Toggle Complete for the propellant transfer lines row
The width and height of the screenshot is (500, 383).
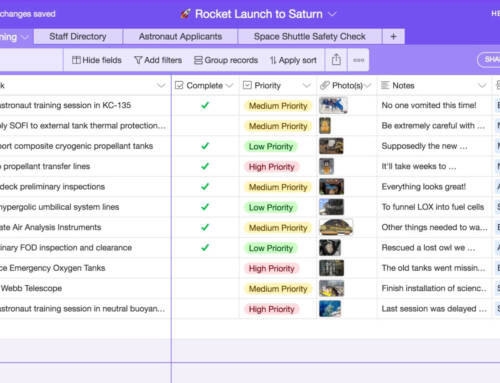click(205, 166)
